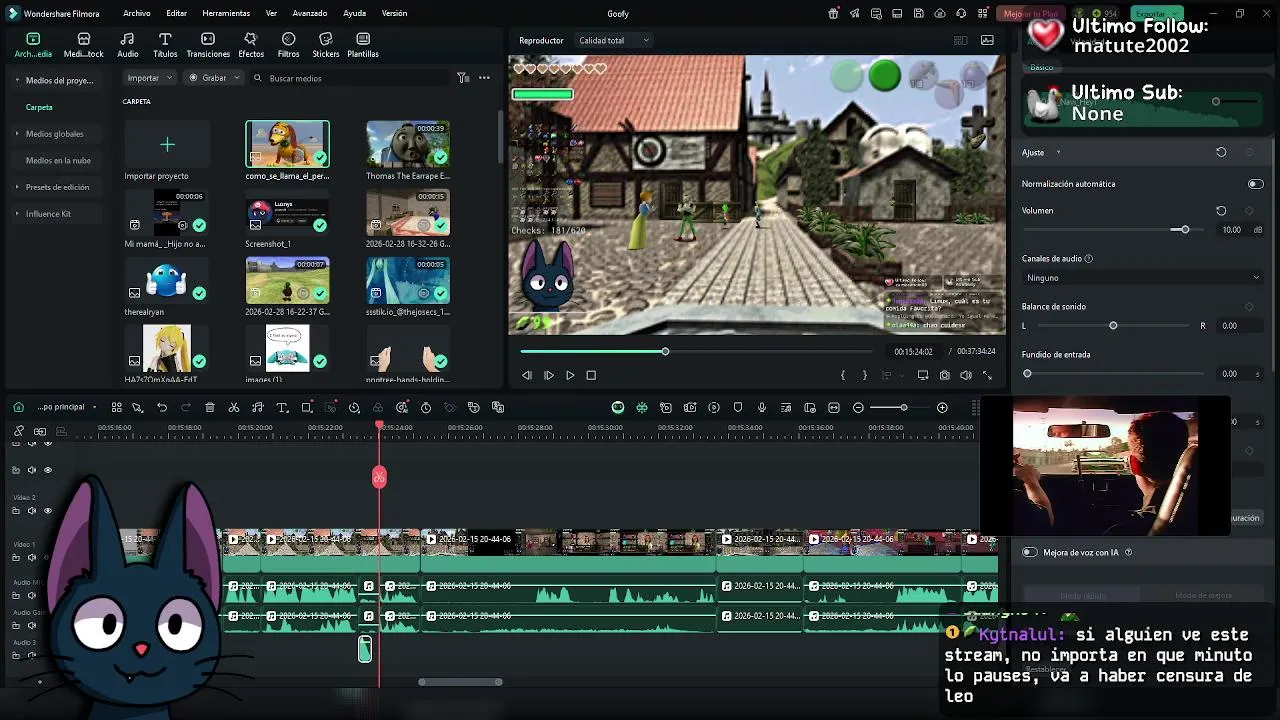
Task: Click the Volumen slider handle
Action: [x=1185, y=230]
